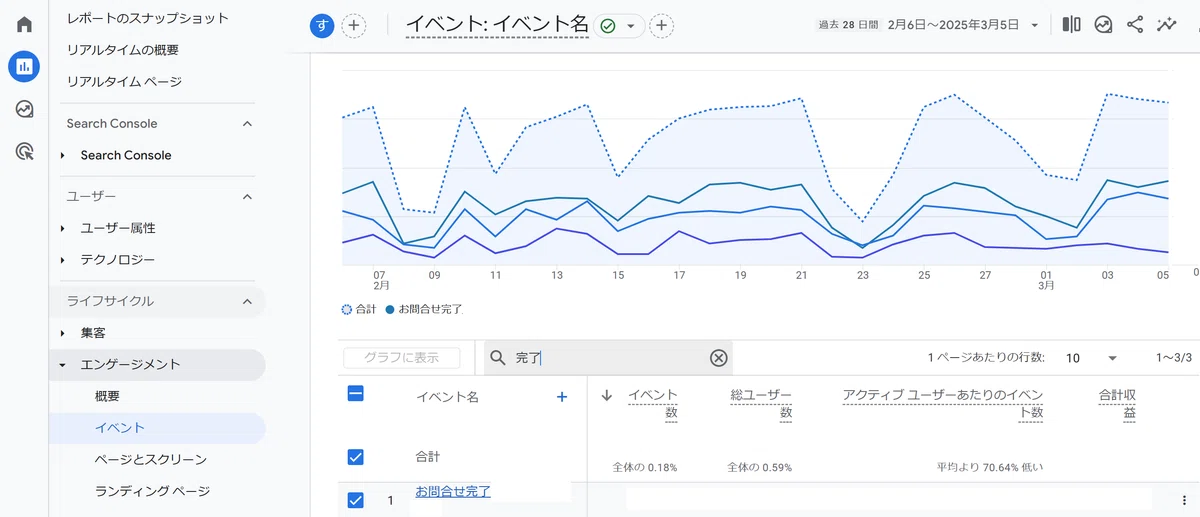Viewport: 1200px width, 517px height.
Task: Open the お問合せ完了 event link
Action: [x=453, y=491]
